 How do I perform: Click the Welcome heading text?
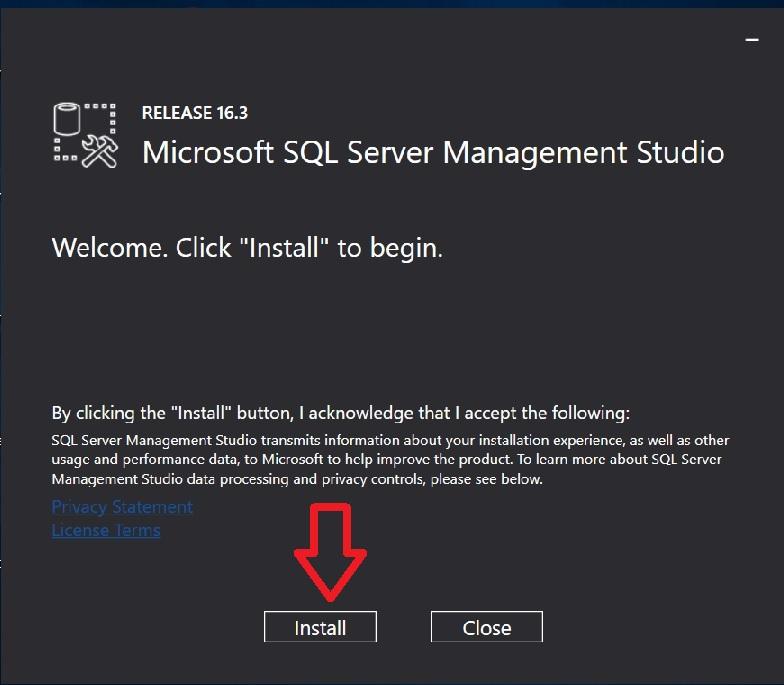click(247, 248)
